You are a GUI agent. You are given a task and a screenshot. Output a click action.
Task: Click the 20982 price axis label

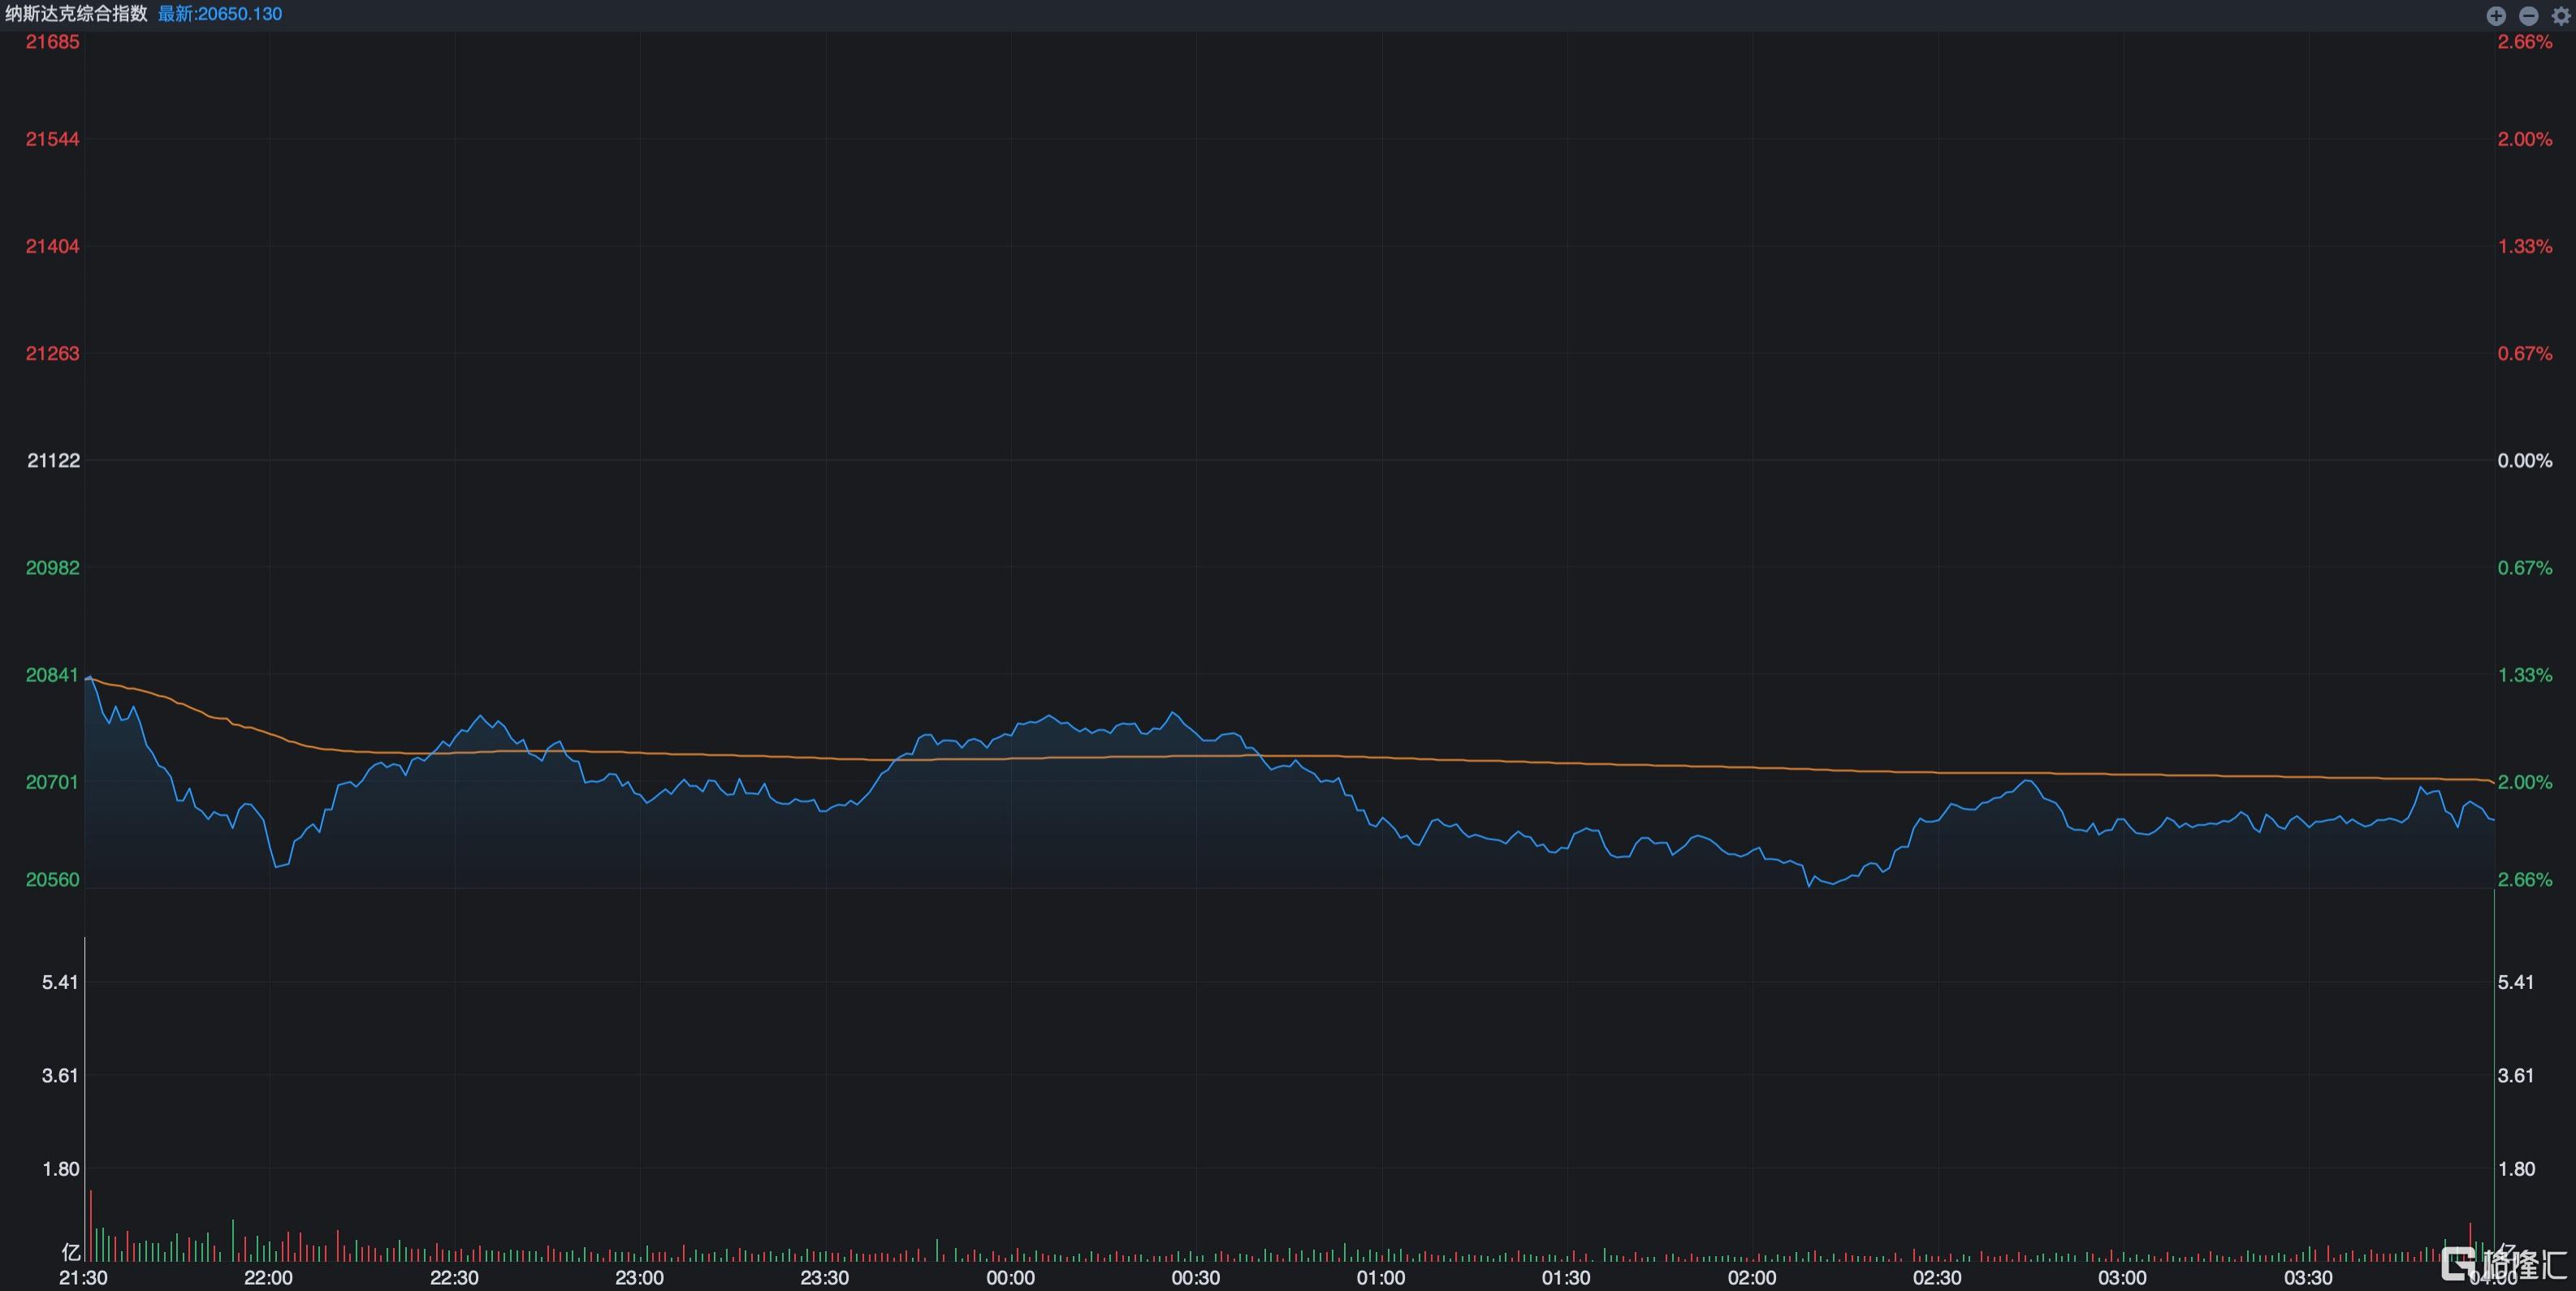pyautogui.click(x=52, y=567)
